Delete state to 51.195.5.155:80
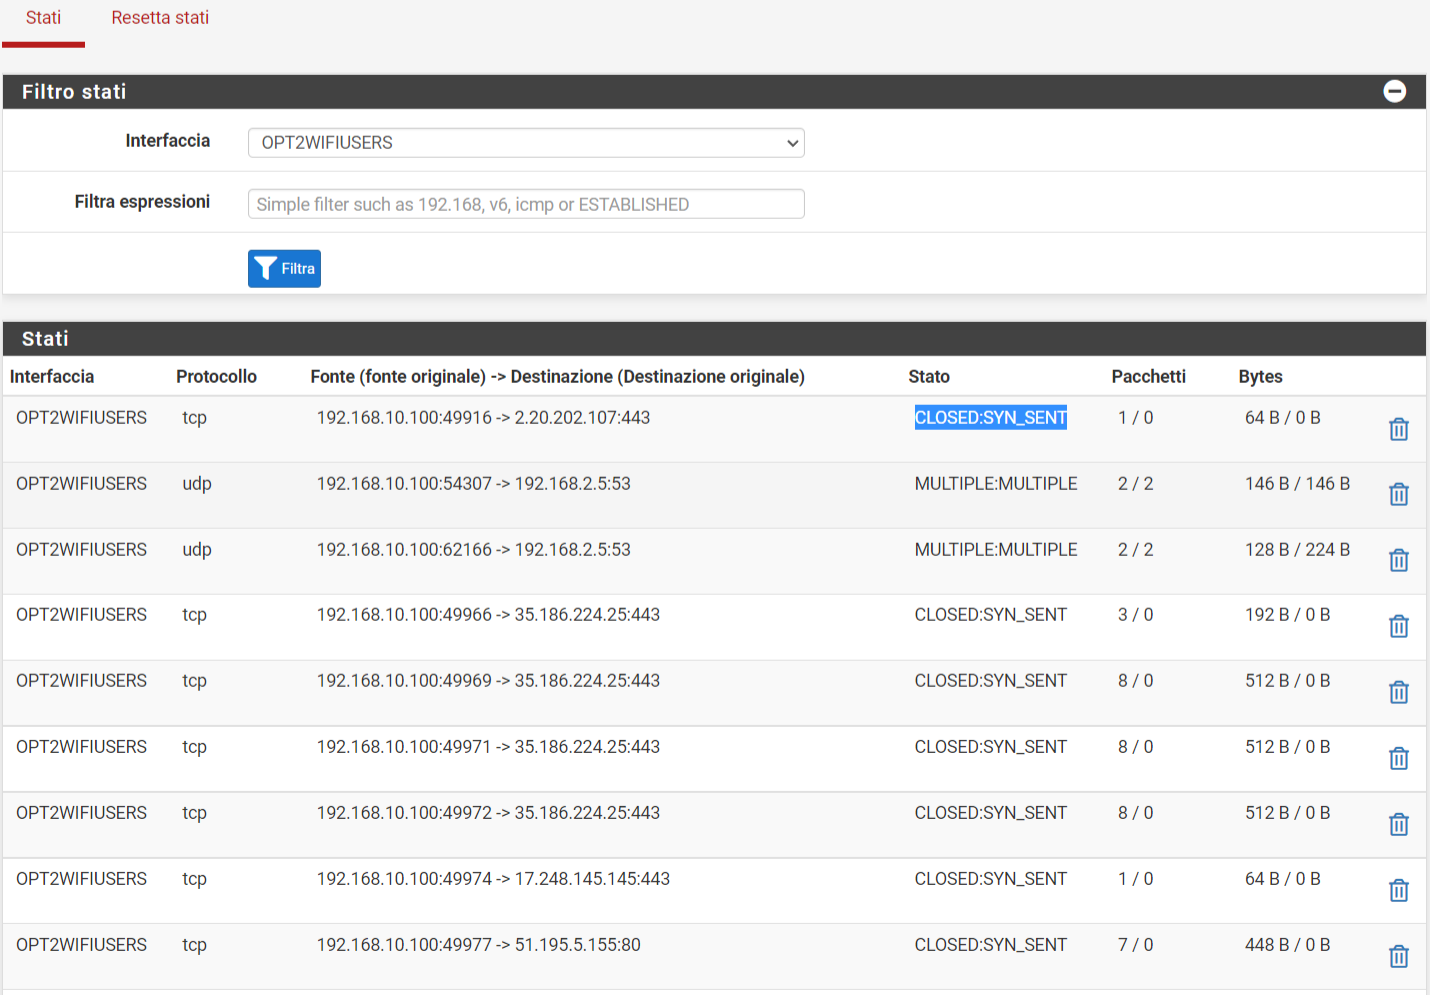Screen dimensions: 1430x995 1398,956
